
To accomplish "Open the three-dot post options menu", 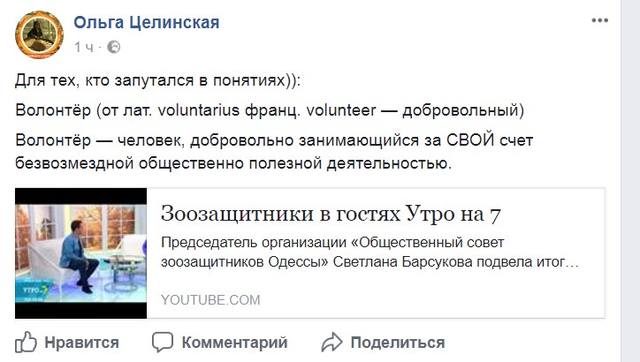I will (600, 20).
